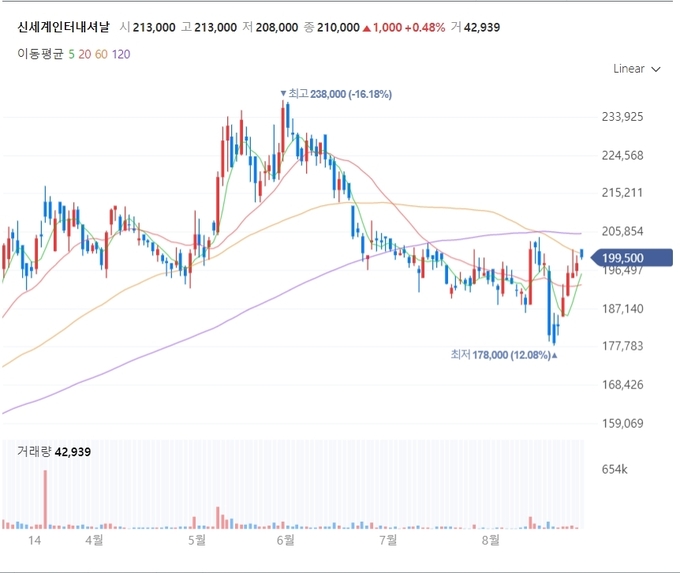Click the current price tag 199,500

632,258
